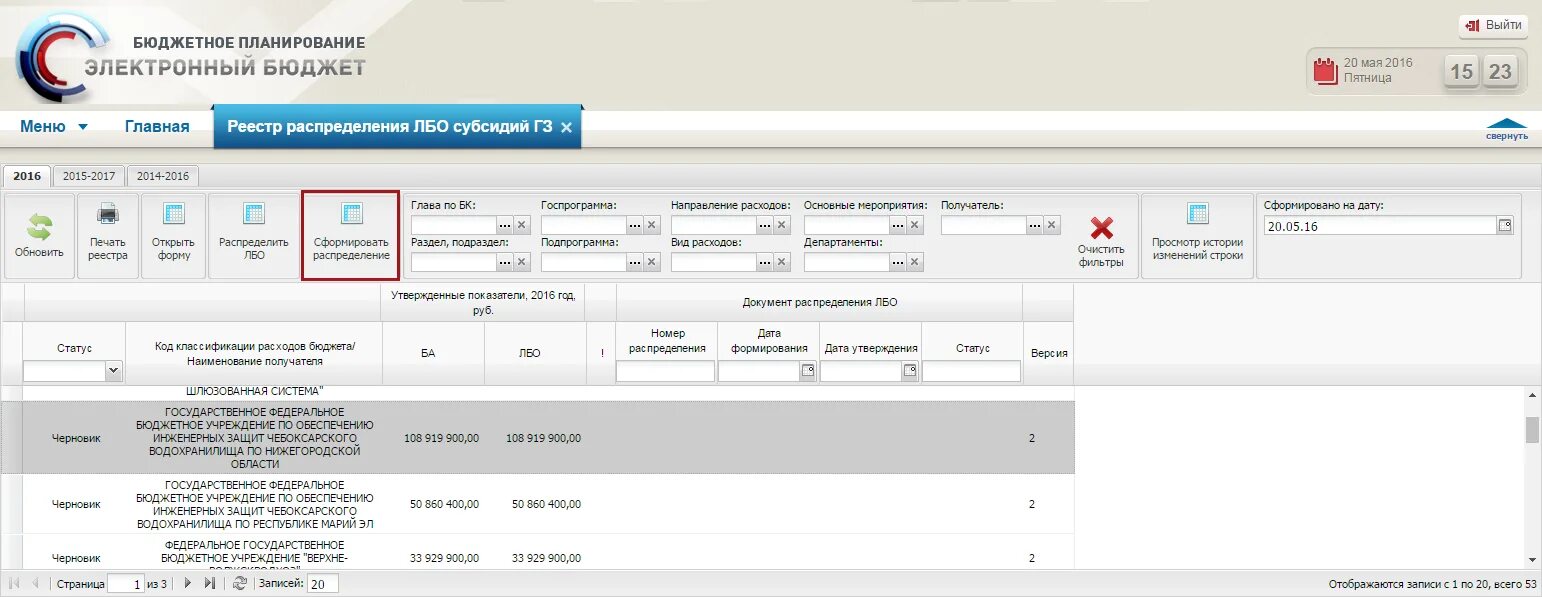Open lookup dots for Основные мероприятия
Screen dimensions: 1542x597
(x=898, y=225)
